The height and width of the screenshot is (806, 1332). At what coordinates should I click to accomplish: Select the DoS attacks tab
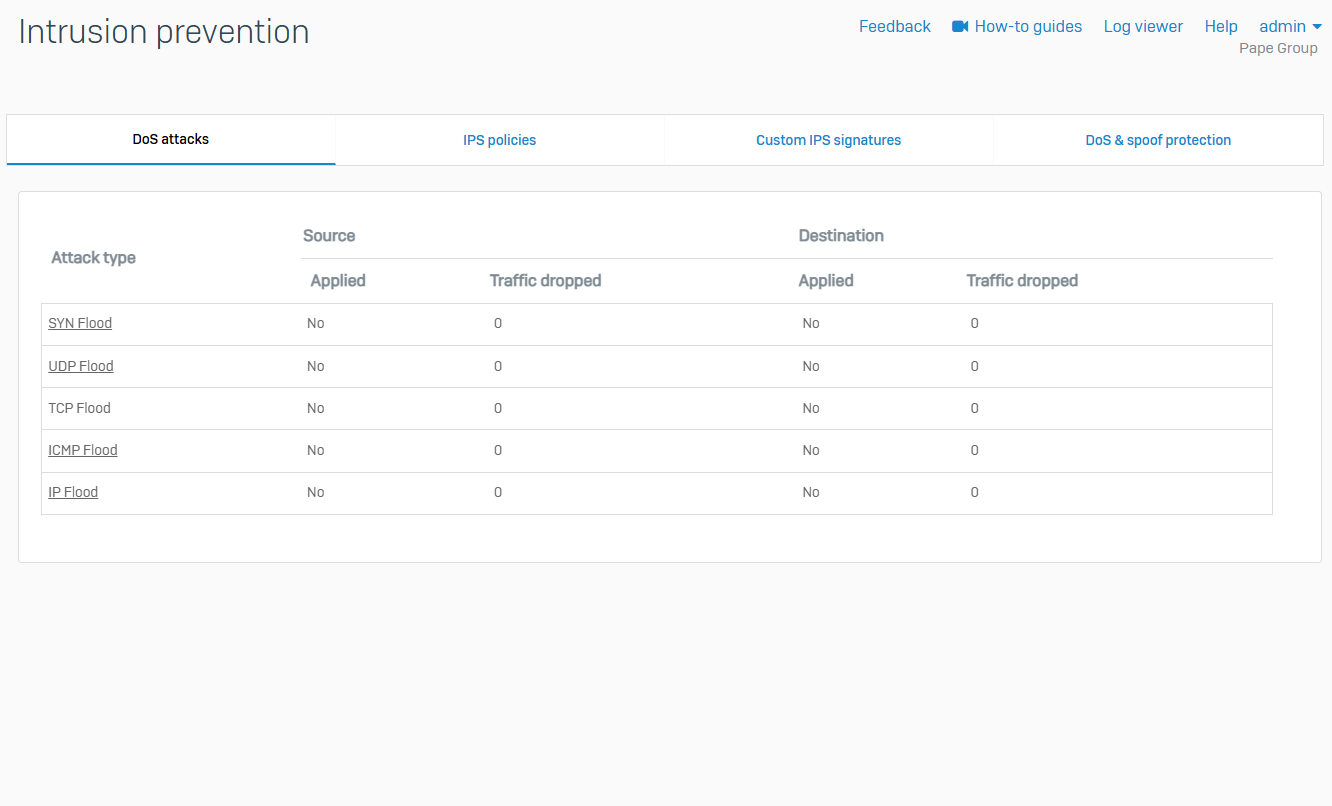[x=171, y=140]
